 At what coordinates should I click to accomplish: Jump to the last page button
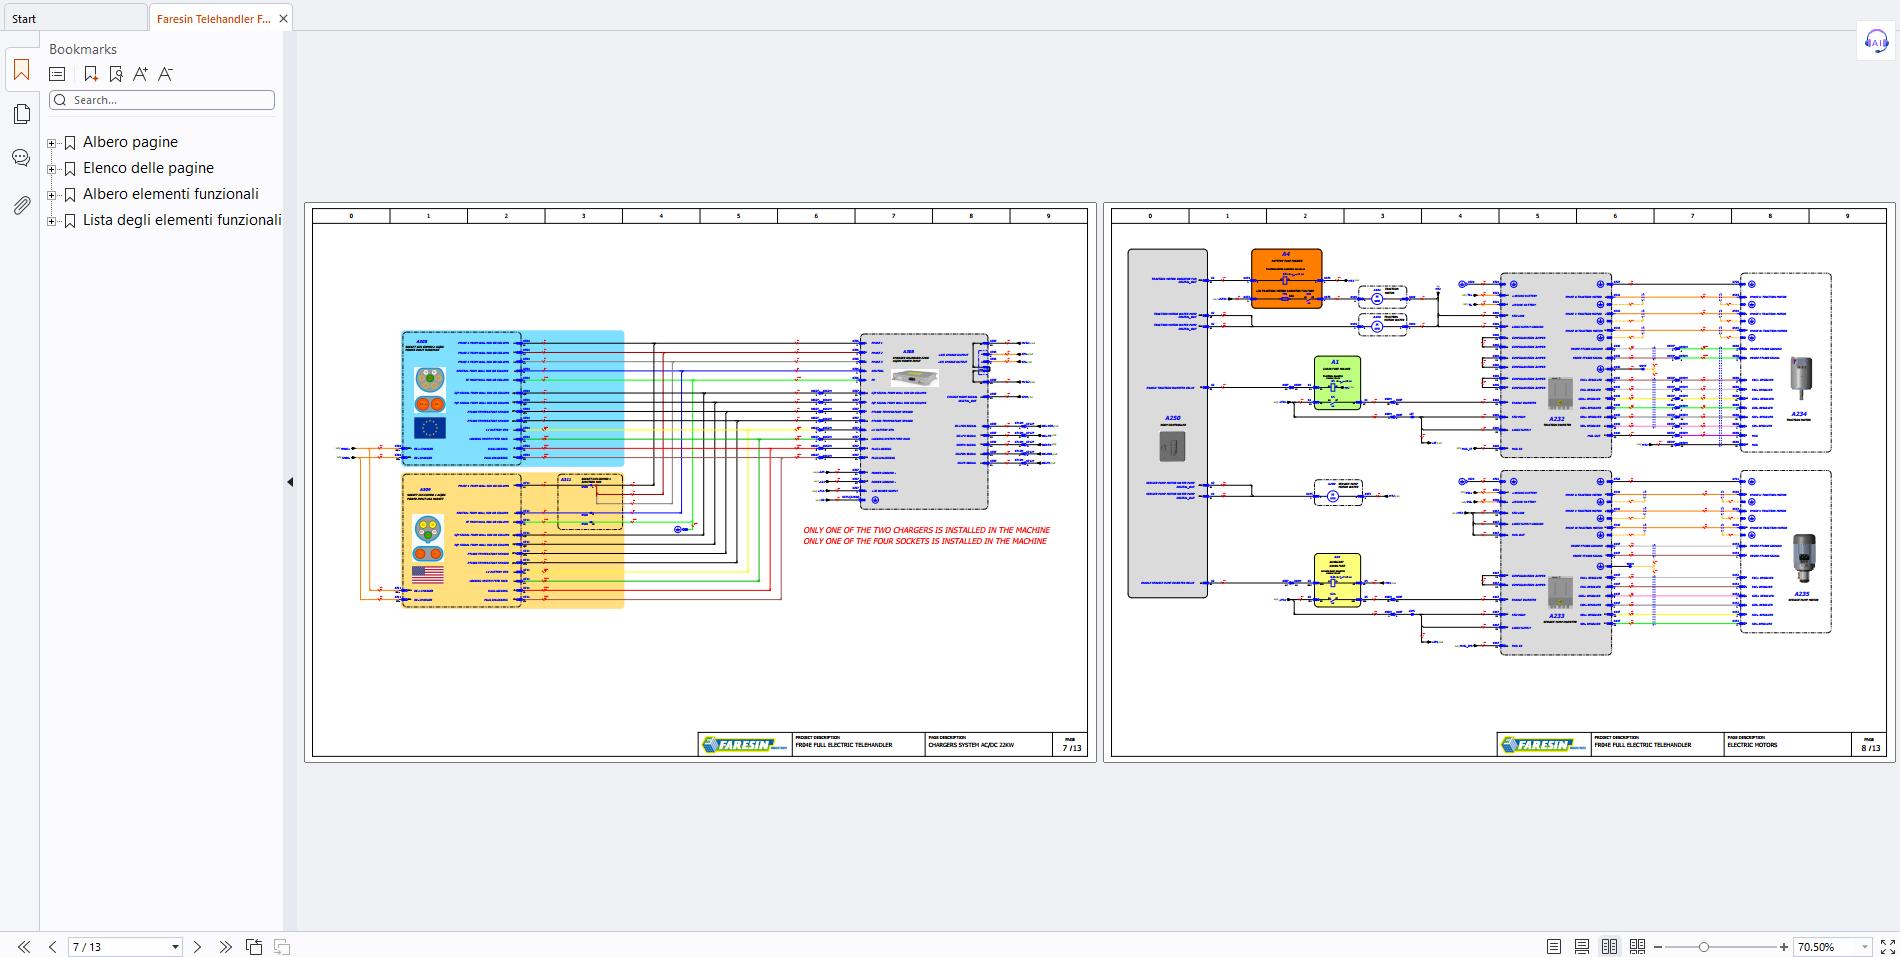pos(225,946)
